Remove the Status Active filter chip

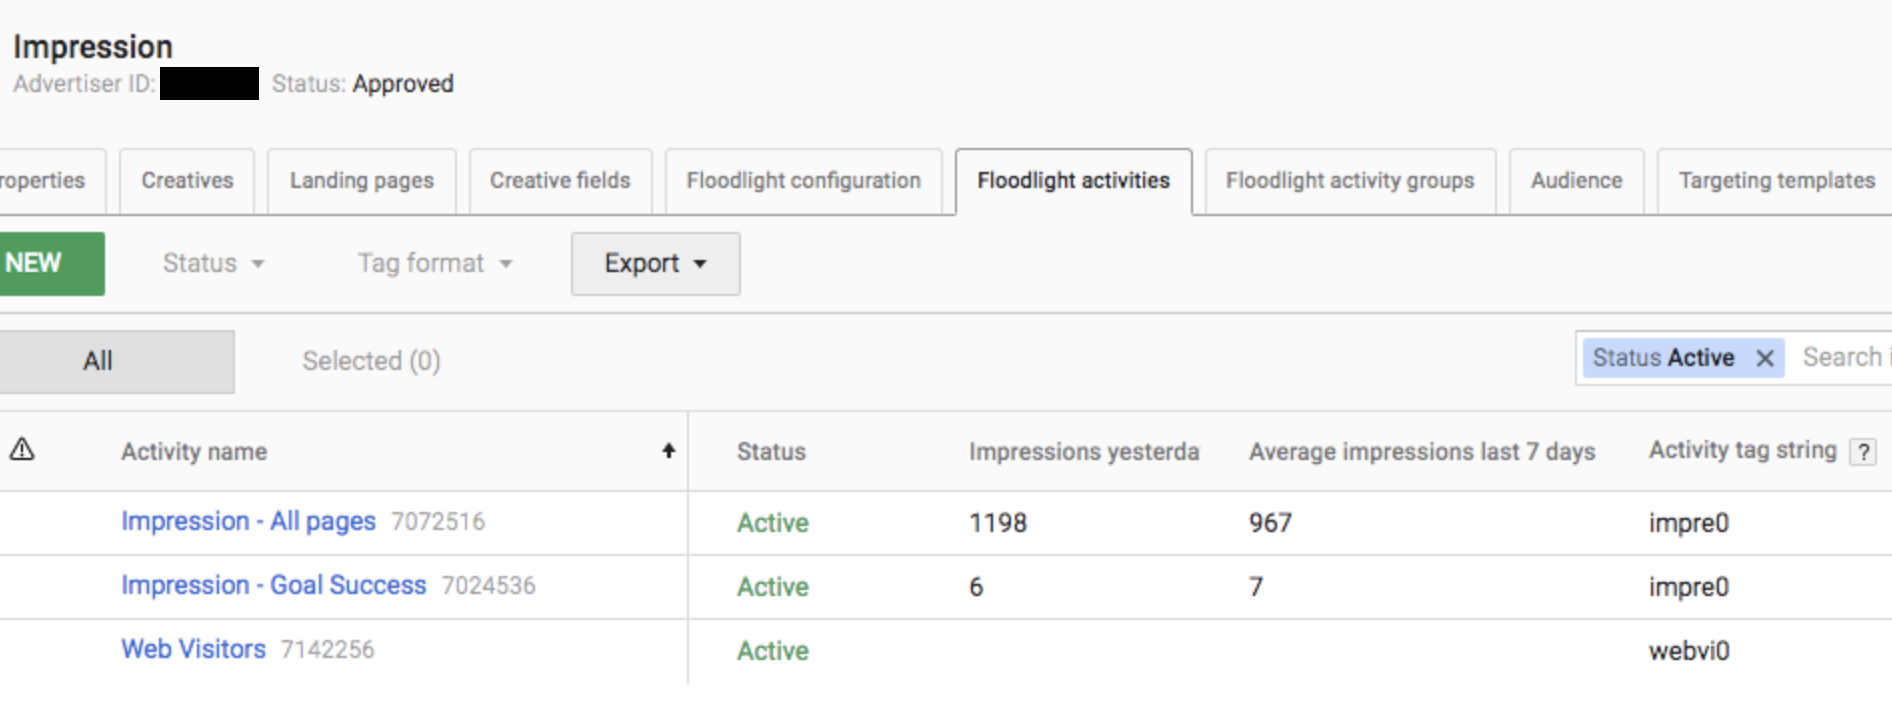click(x=1765, y=358)
